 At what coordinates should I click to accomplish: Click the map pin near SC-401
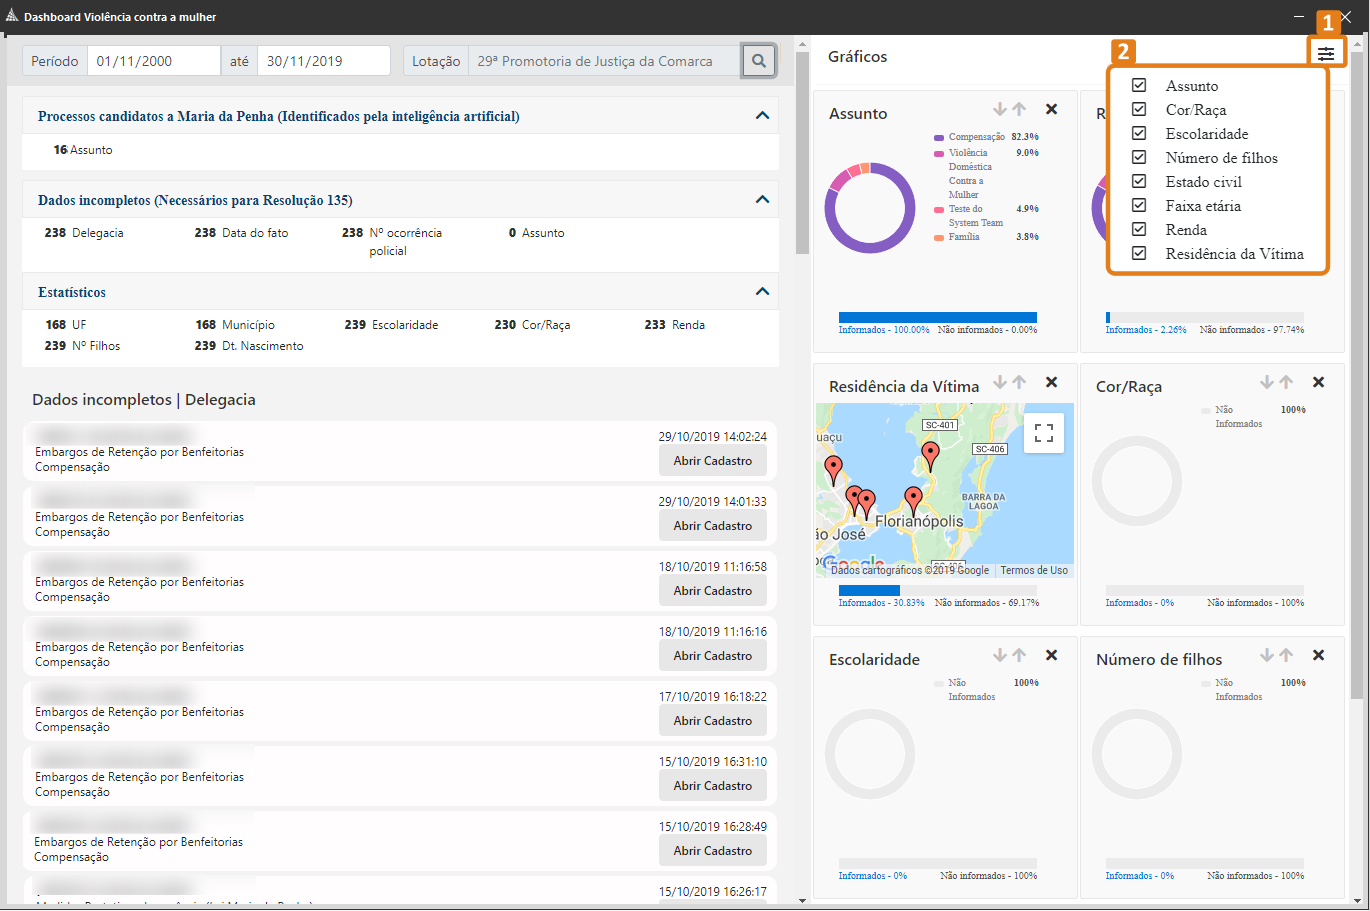[x=930, y=456]
